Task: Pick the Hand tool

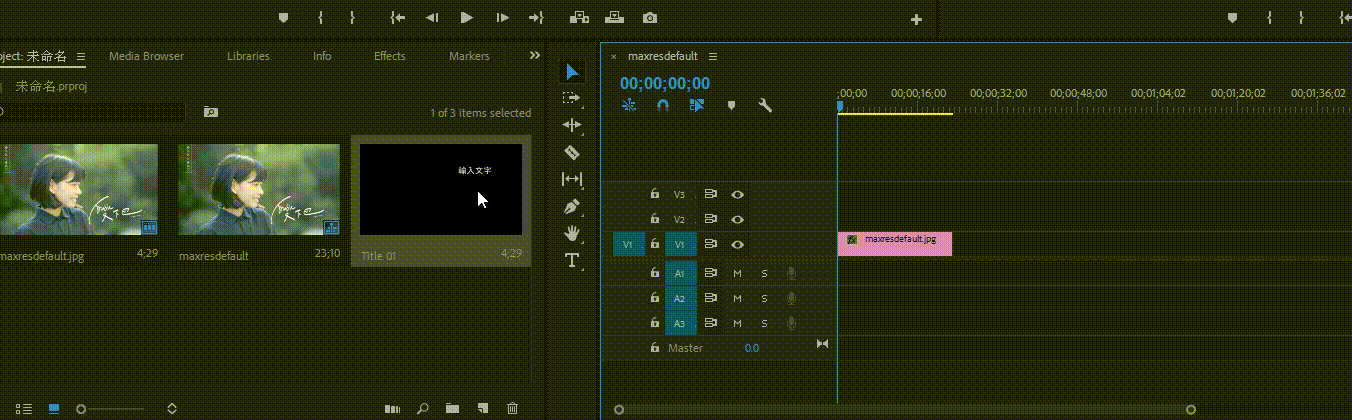Action: click(x=572, y=234)
